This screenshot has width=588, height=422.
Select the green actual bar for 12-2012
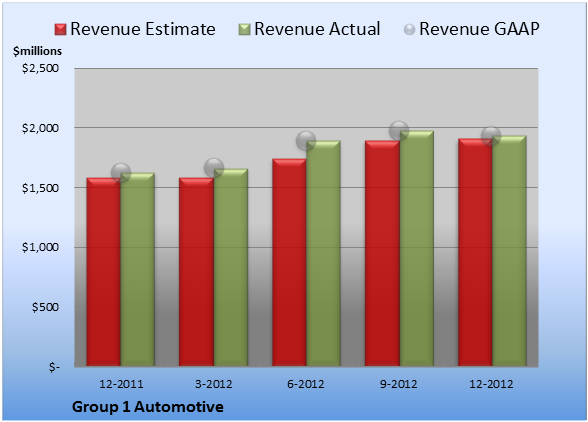coord(510,251)
